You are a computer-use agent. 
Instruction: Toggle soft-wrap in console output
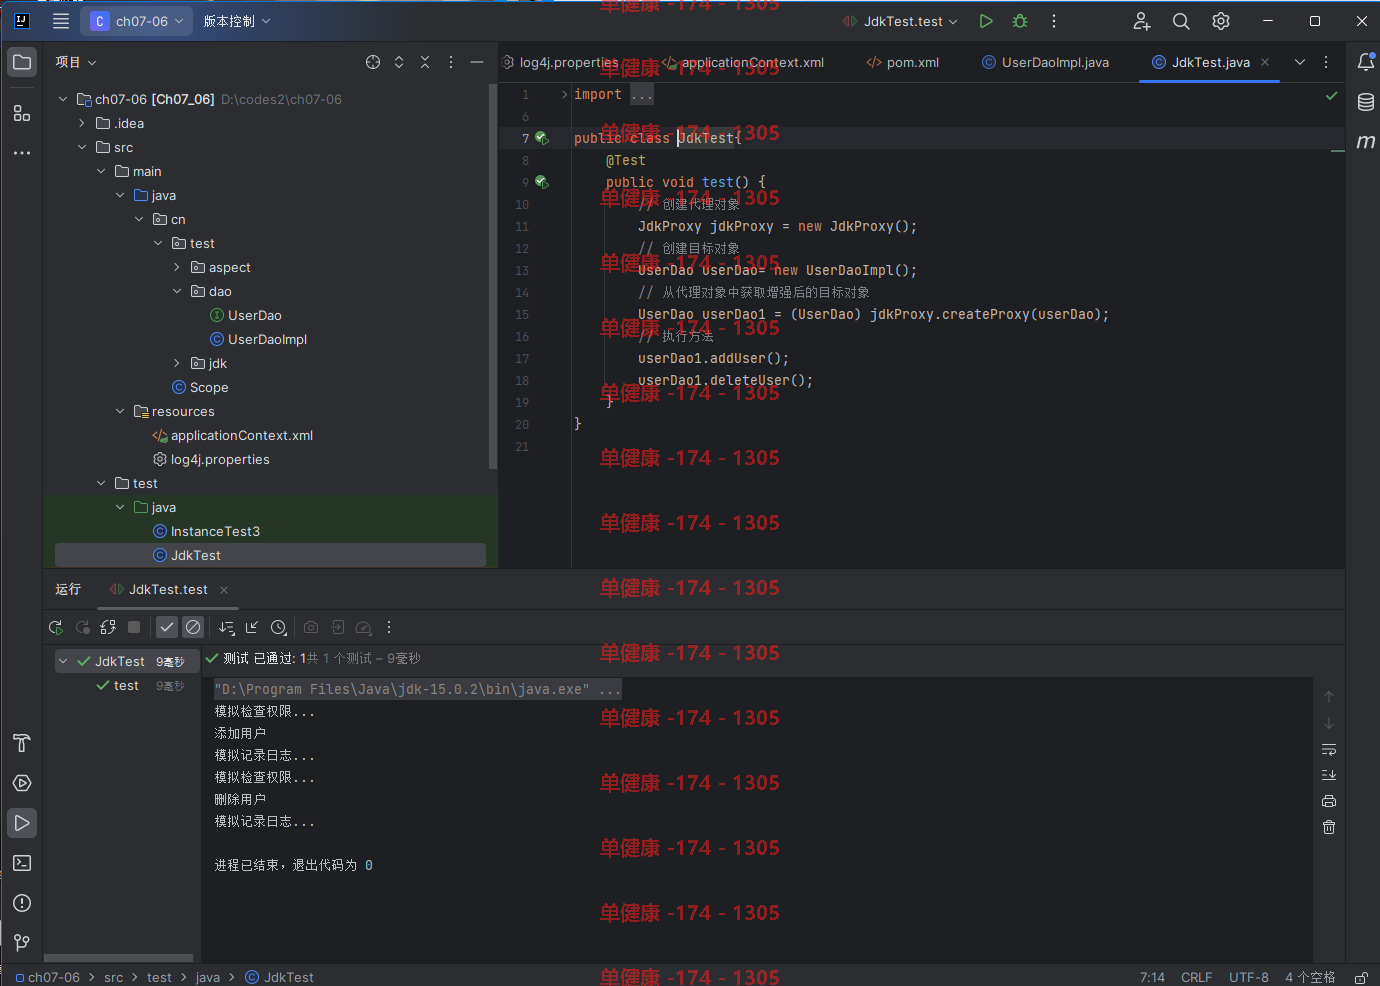1329,749
